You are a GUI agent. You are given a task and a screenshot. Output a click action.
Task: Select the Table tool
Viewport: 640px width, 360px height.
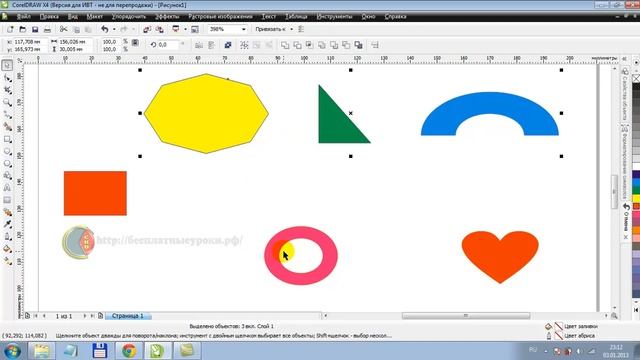[7, 200]
